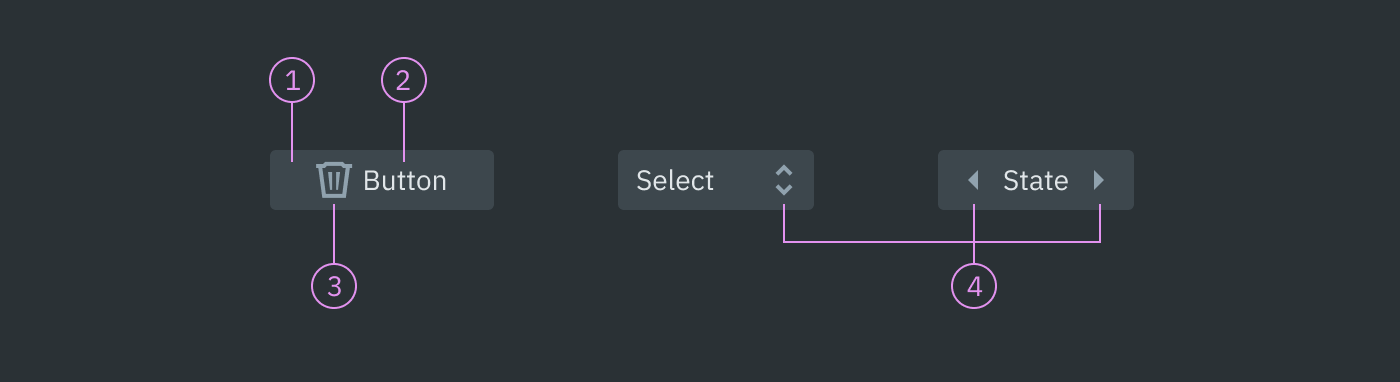The height and width of the screenshot is (382, 1400).
Task: Click annotation circle number 4
Action: click(x=974, y=286)
